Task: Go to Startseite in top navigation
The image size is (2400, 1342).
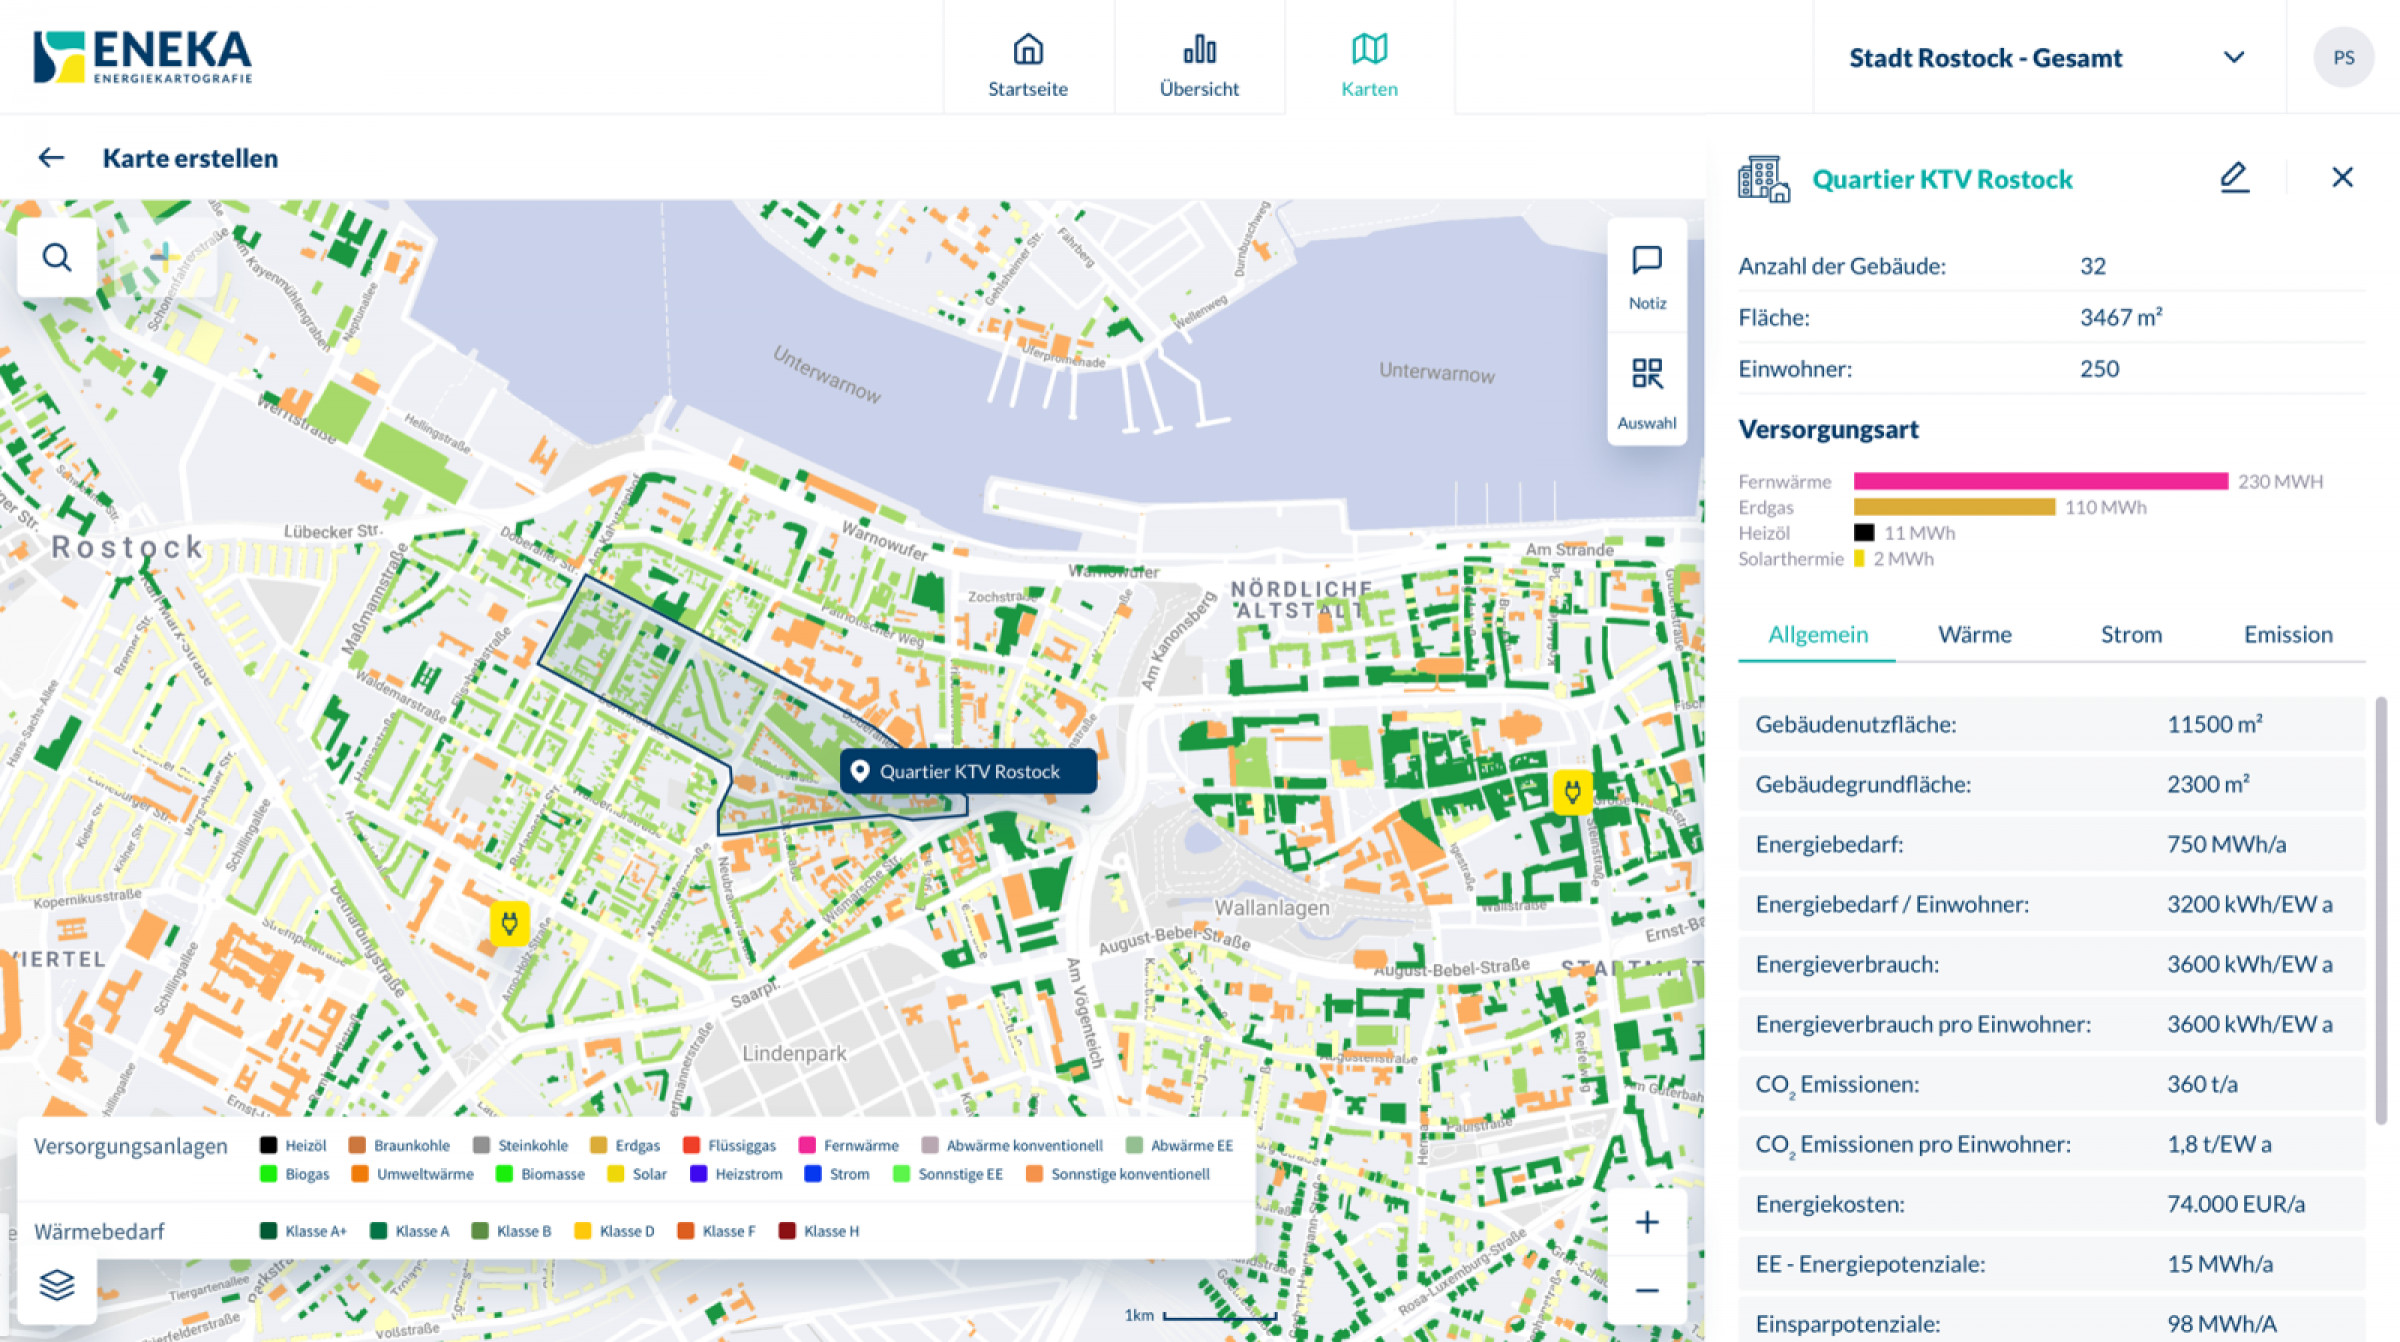Action: (x=1028, y=65)
